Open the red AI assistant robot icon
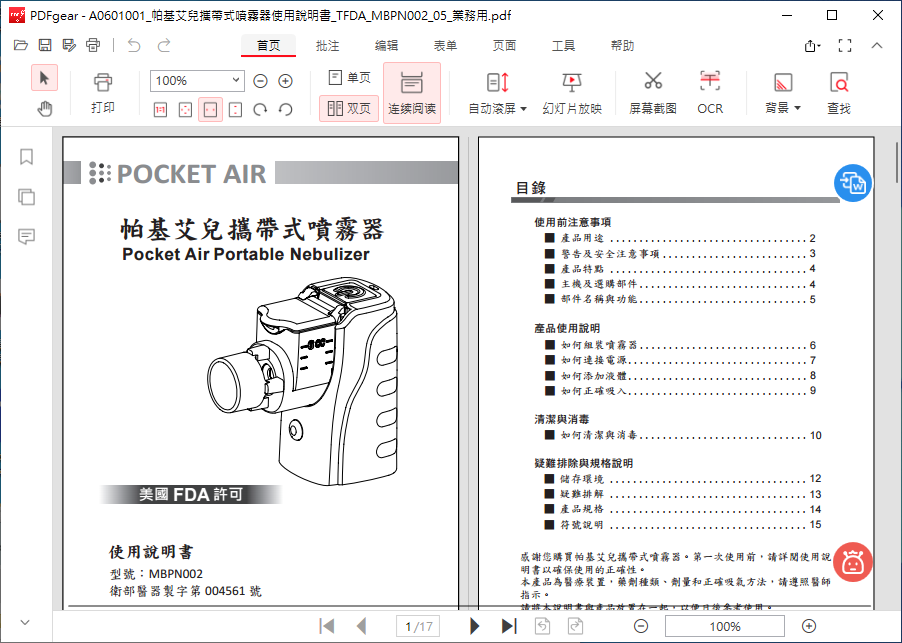Viewport: 902px width, 643px height. pos(853,562)
